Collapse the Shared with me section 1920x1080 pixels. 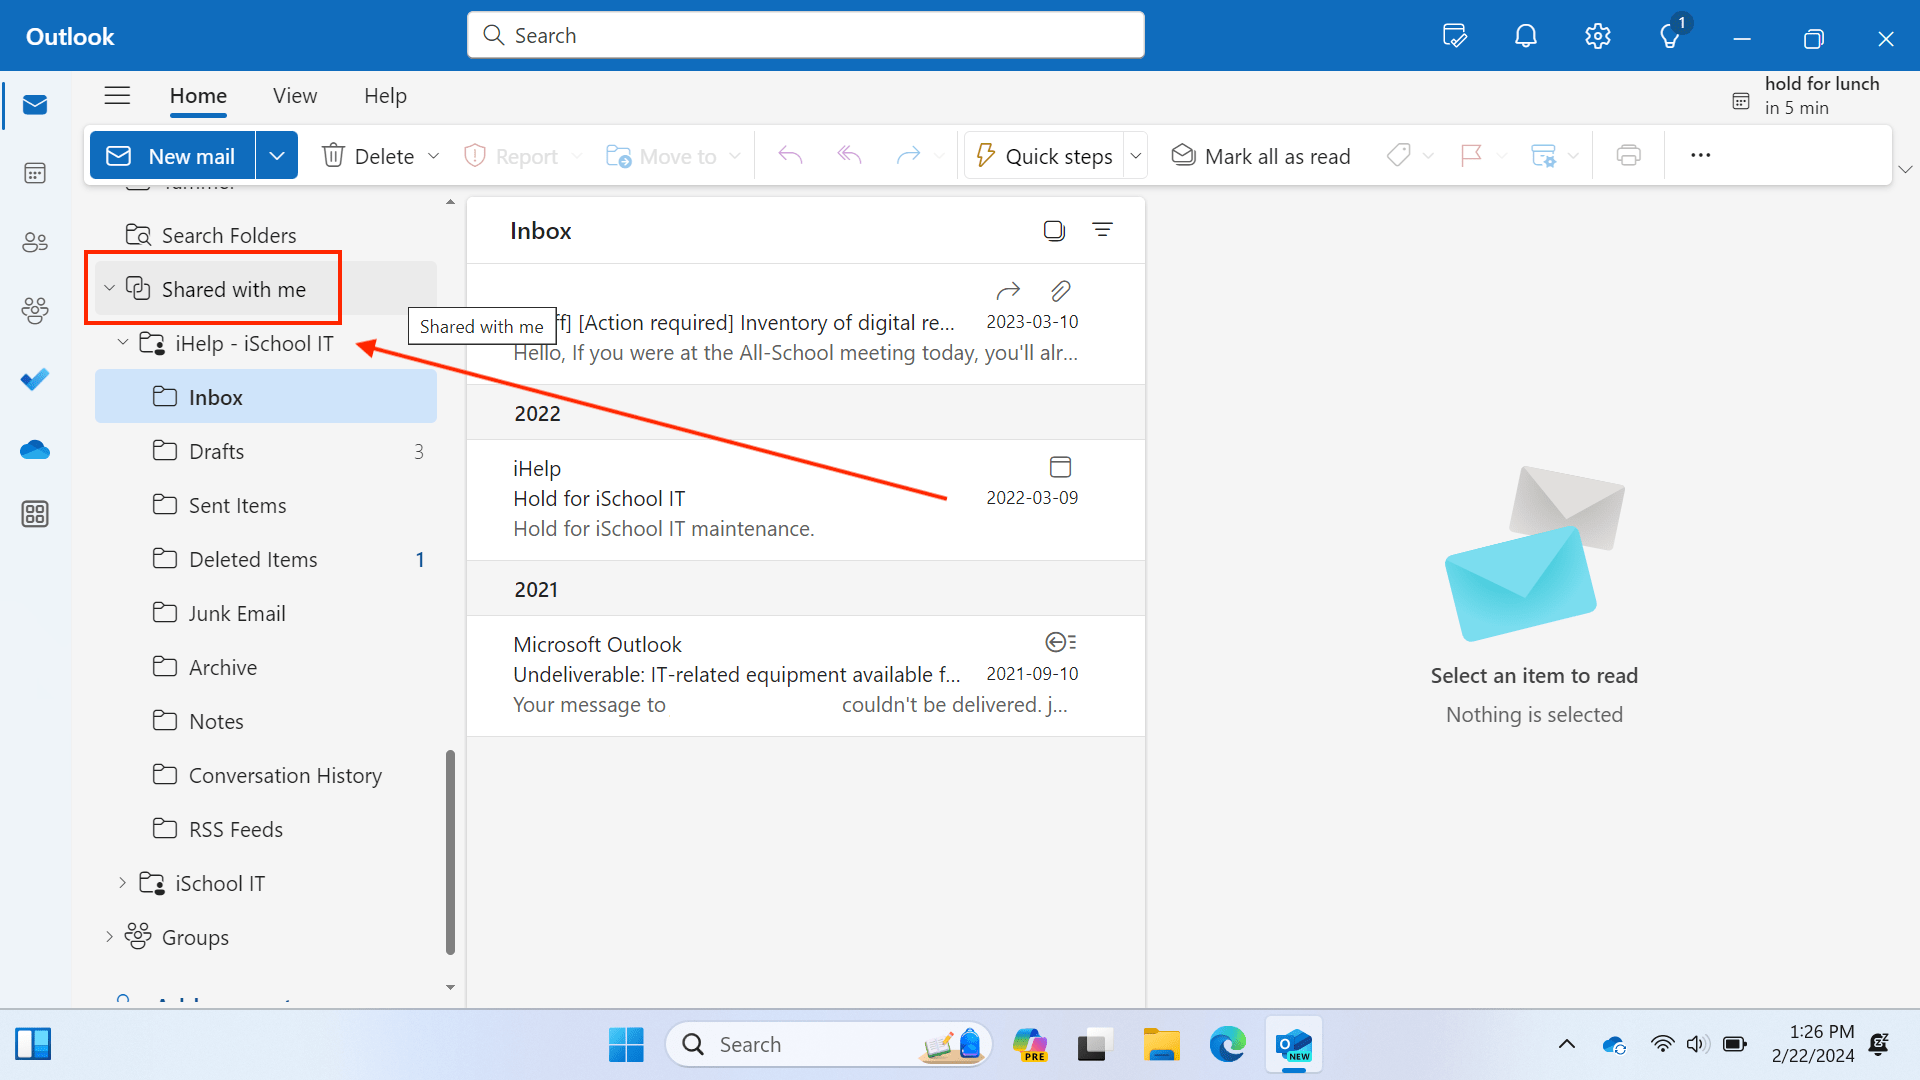109,289
